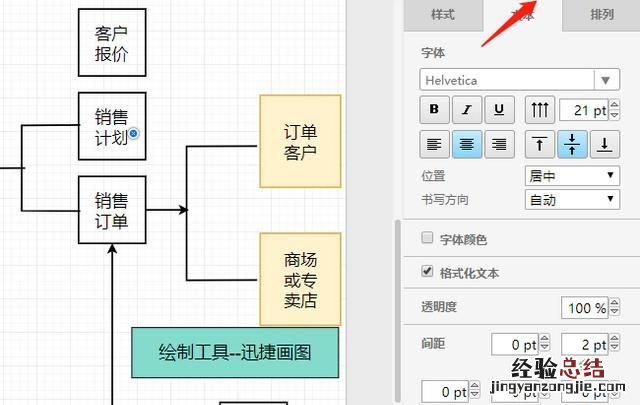Increase font size with up stepper
This screenshot has height=405, width=640.
coord(615,105)
